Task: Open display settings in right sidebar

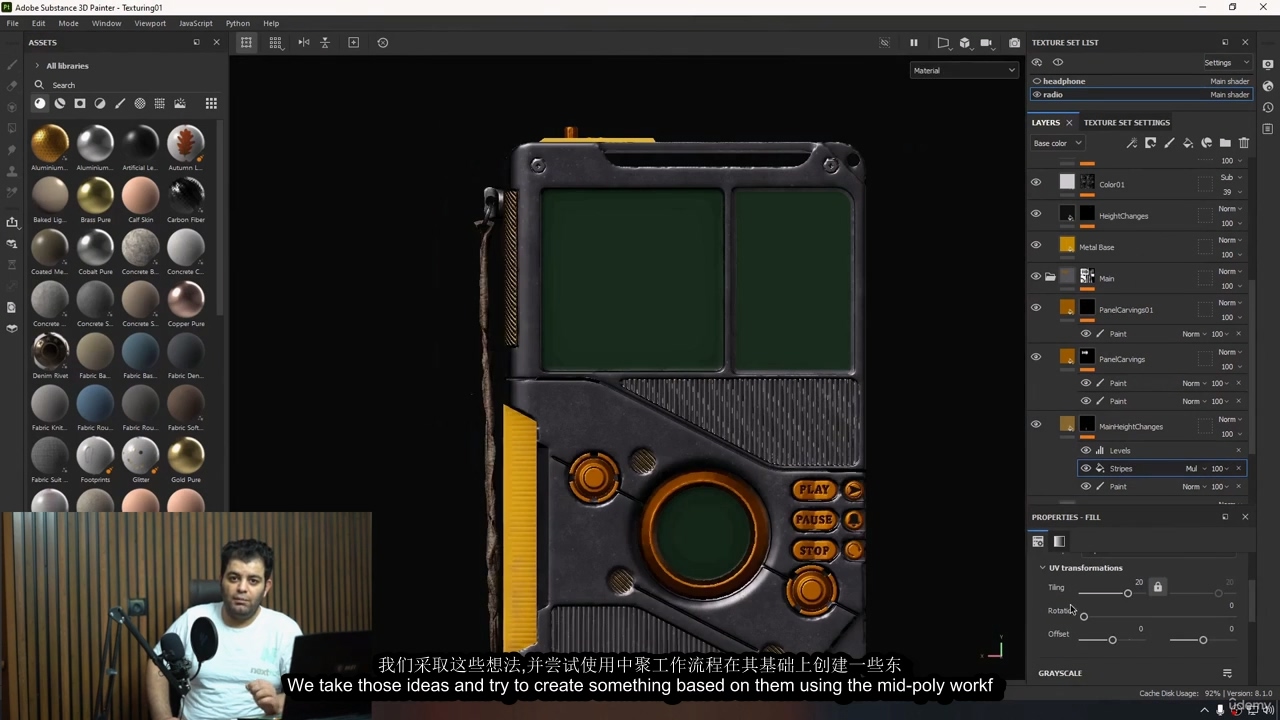Action: point(1267,63)
